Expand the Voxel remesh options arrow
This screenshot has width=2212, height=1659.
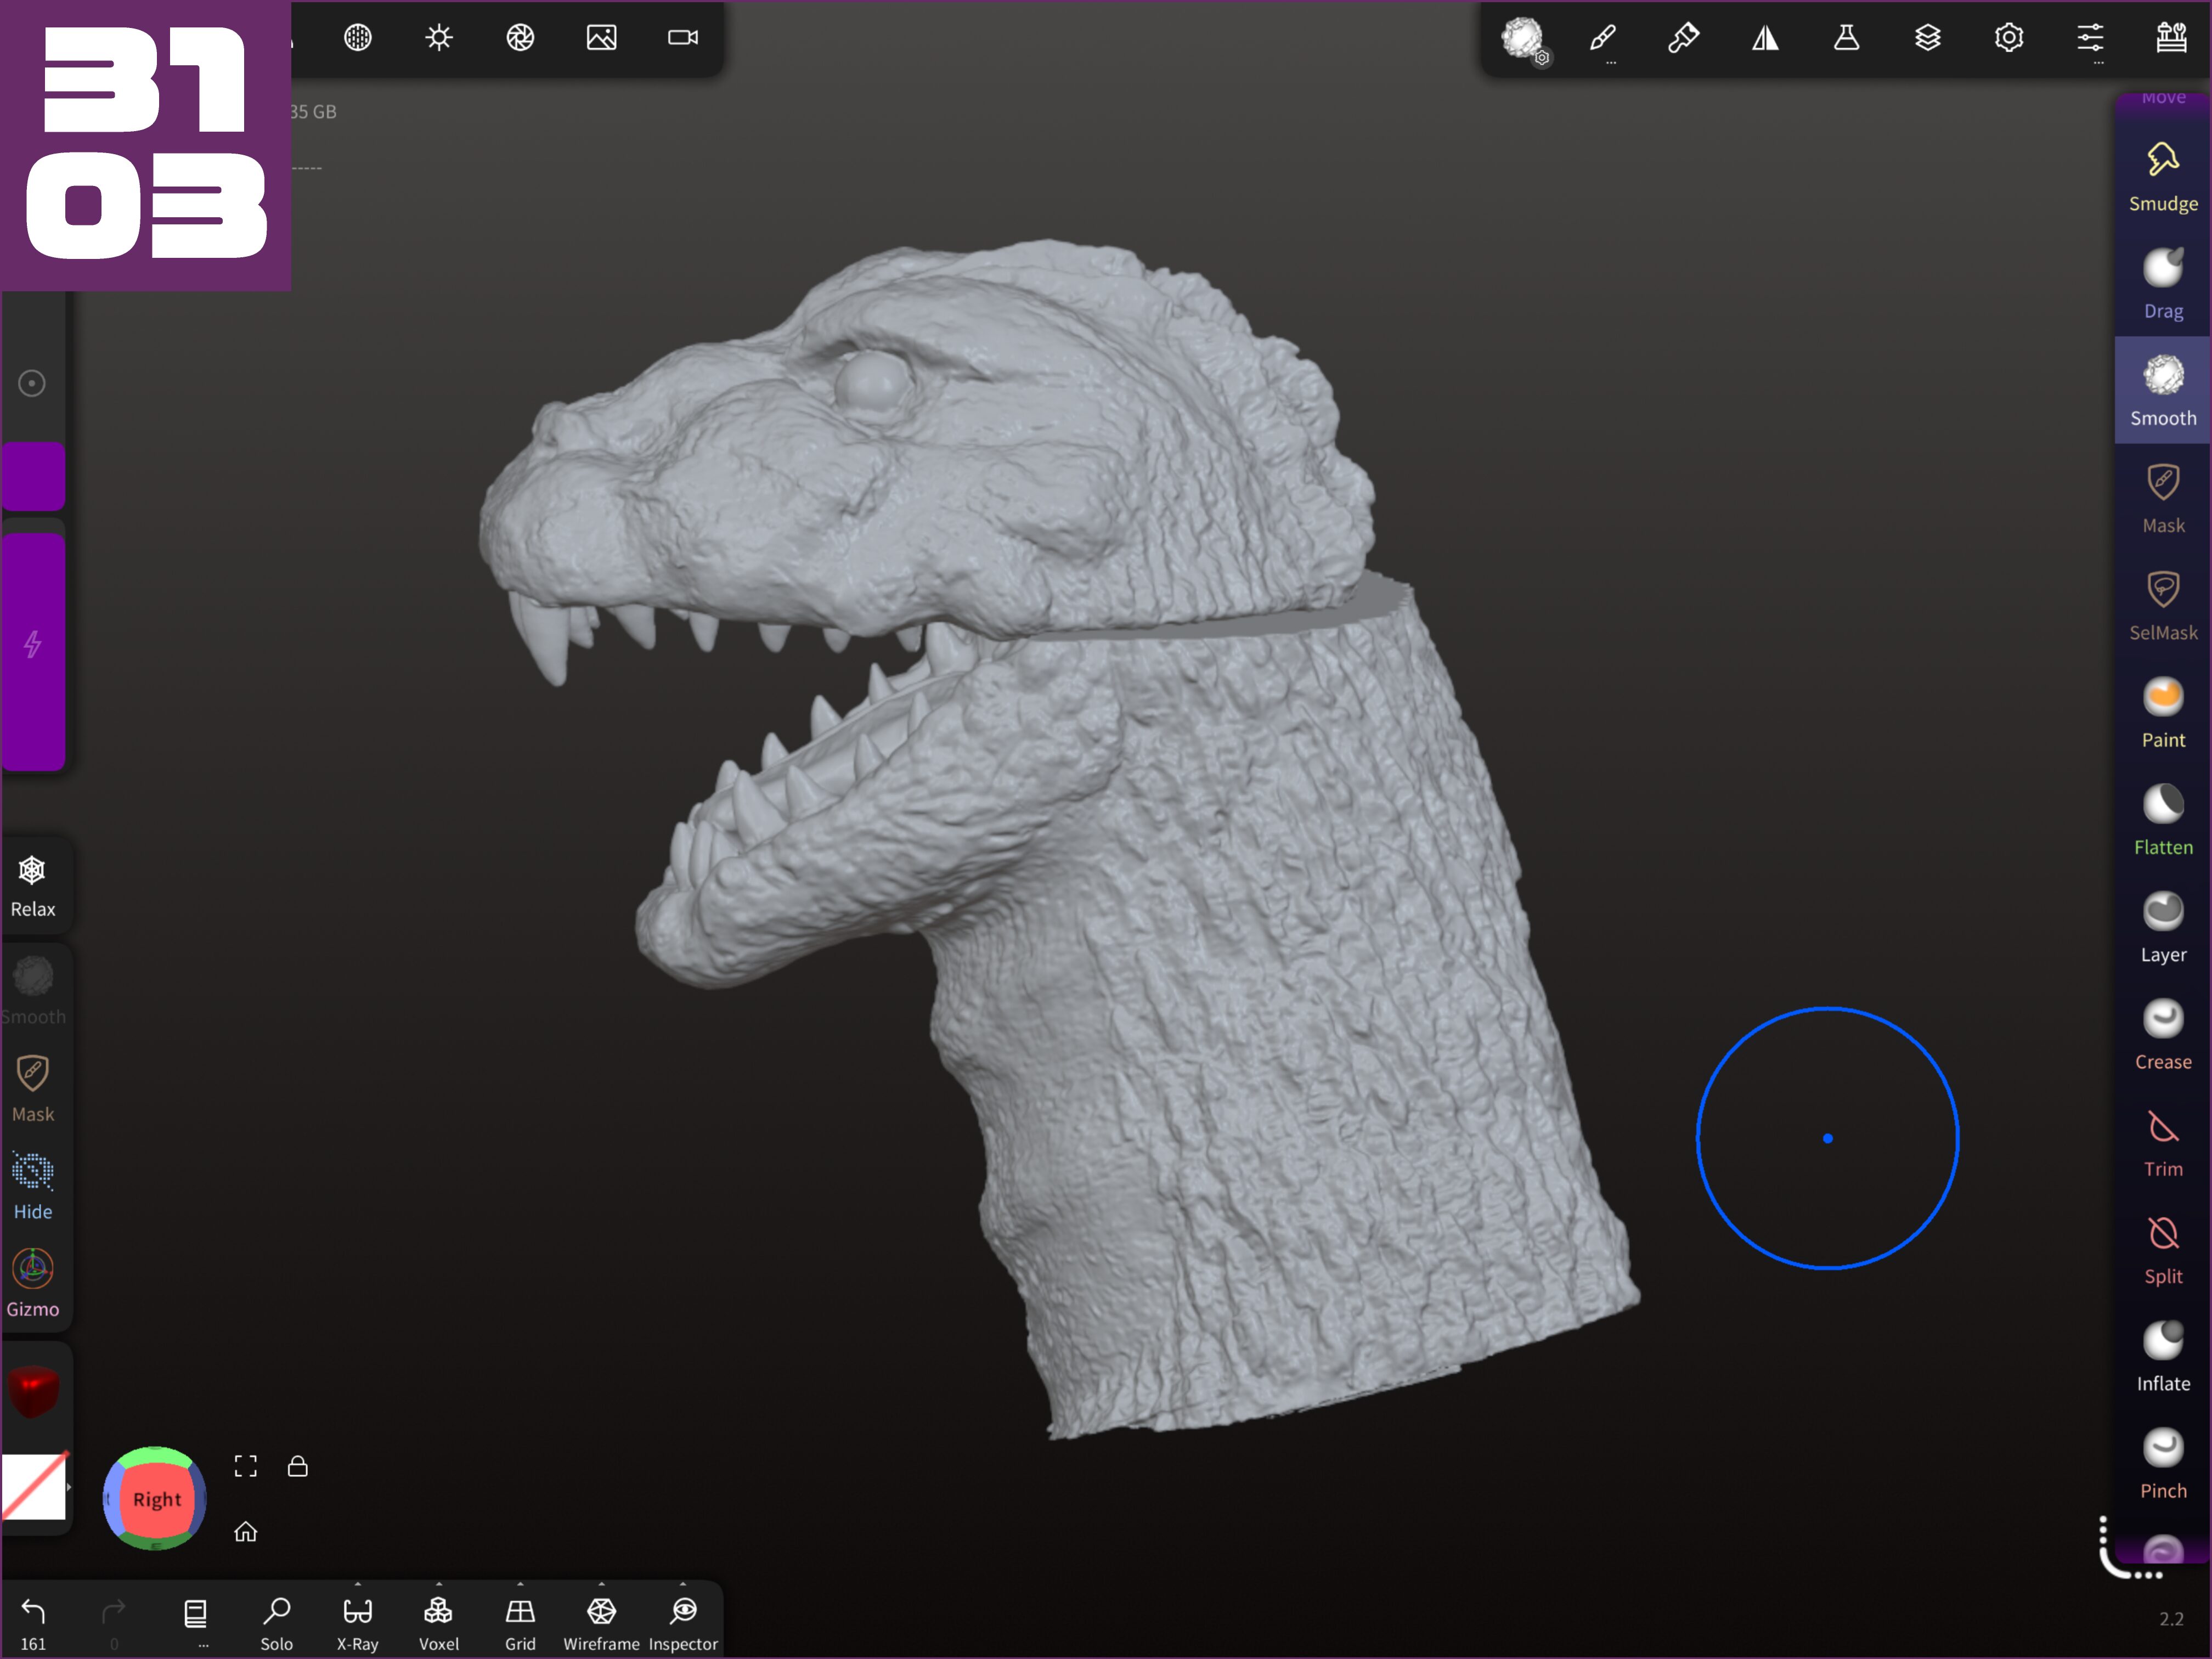tap(438, 1584)
